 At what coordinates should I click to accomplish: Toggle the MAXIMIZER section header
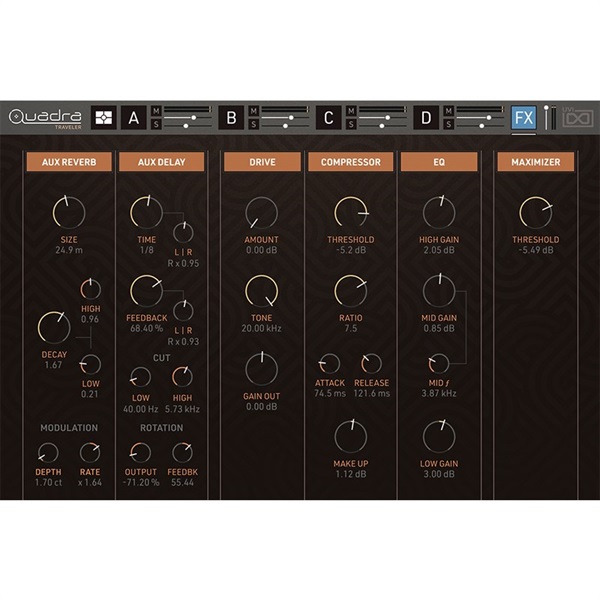(x=535, y=161)
